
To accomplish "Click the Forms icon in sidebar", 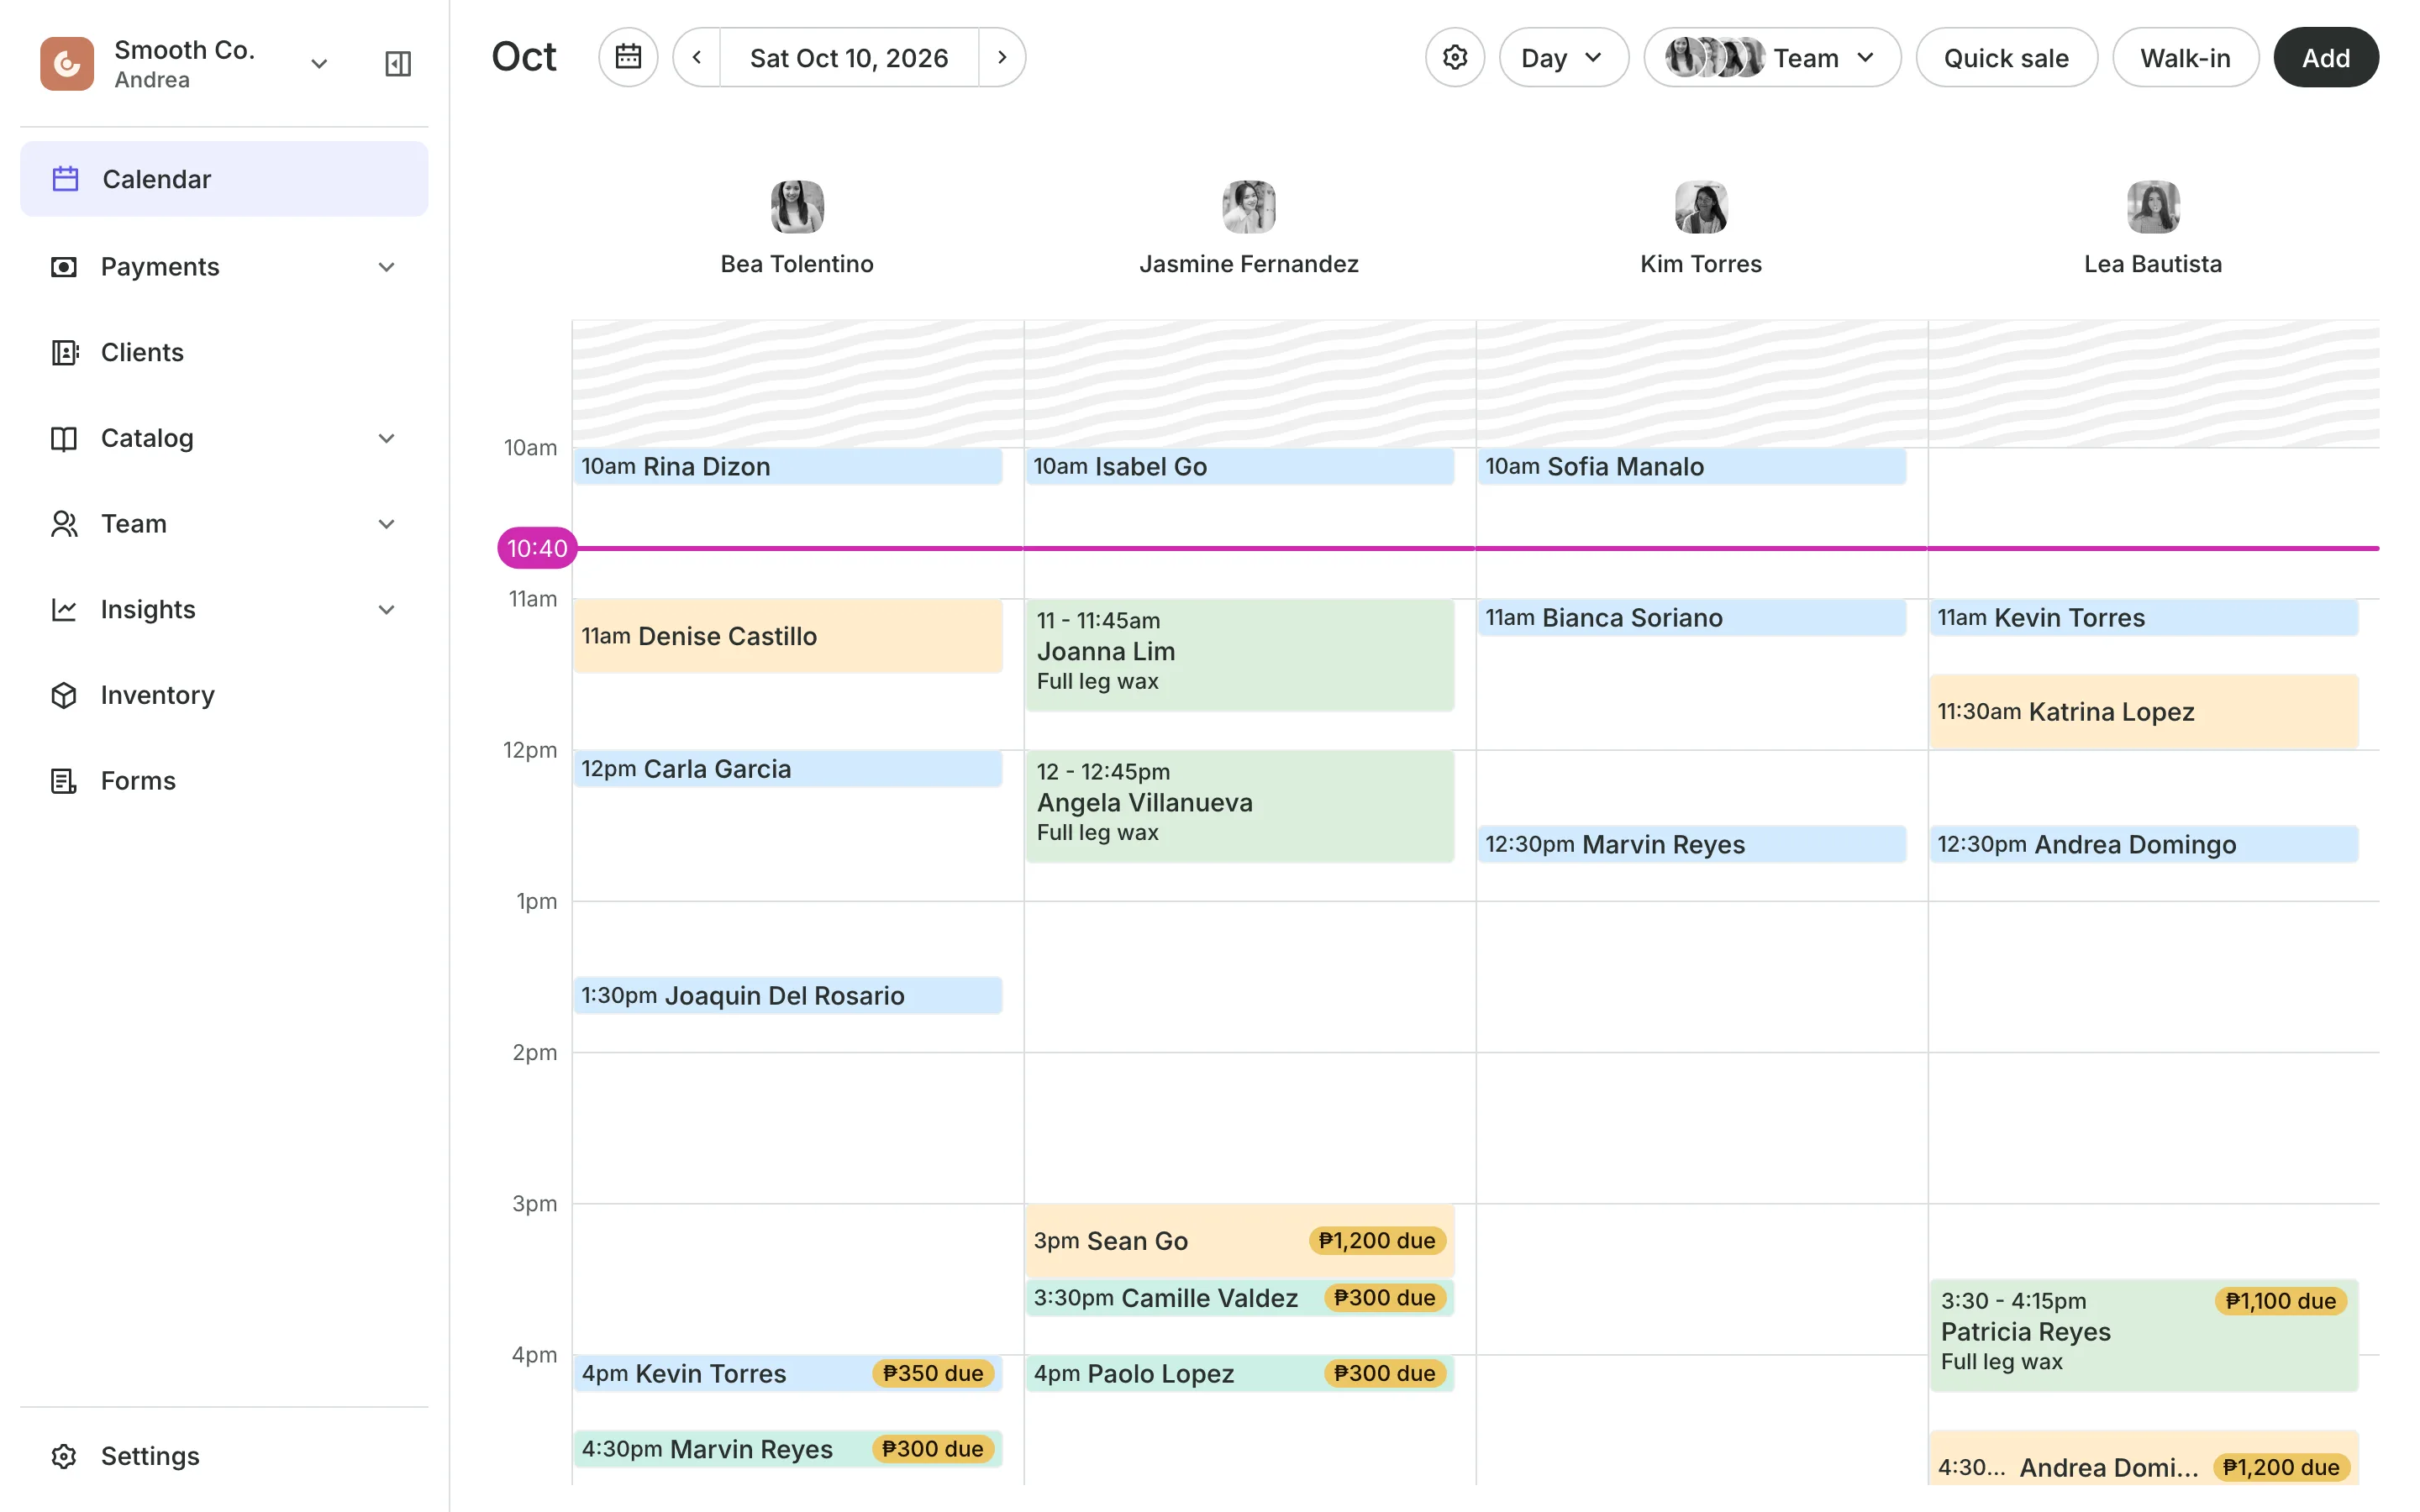I will tap(64, 781).
